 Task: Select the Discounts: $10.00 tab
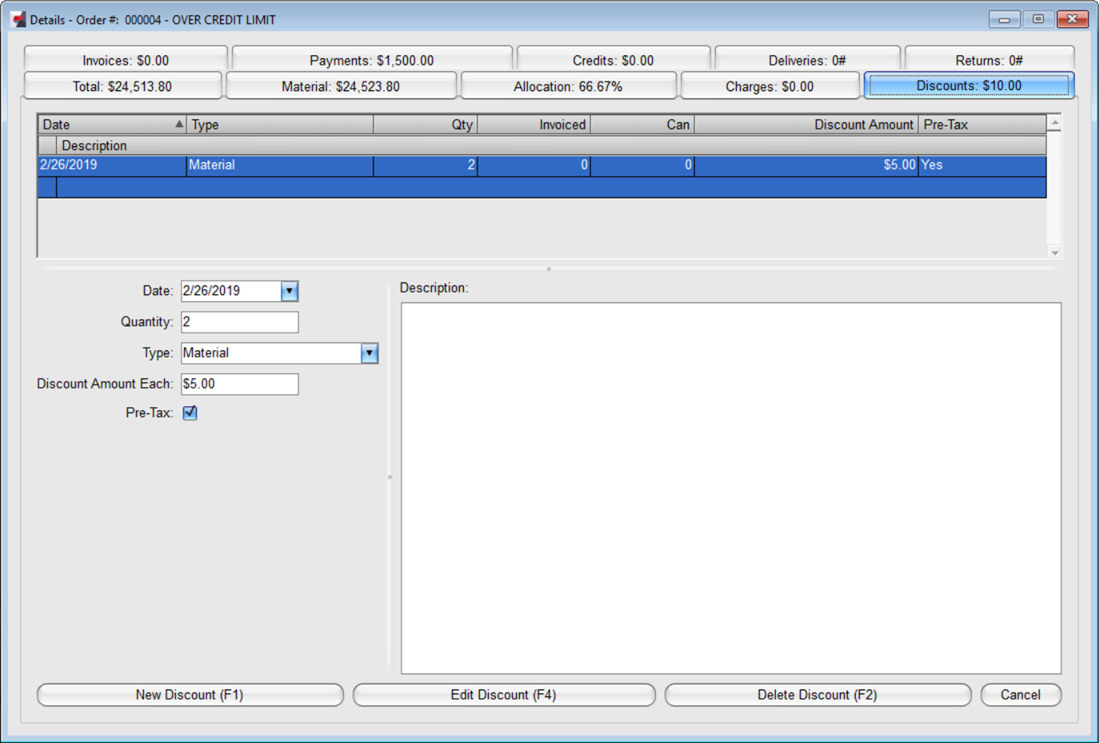pyautogui.click(x=969, y=86)
